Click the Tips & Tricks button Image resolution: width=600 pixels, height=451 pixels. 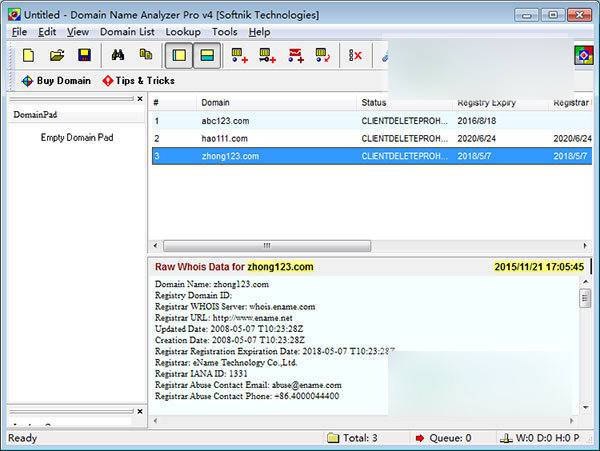pyautogui.click(x=138, y=80)
